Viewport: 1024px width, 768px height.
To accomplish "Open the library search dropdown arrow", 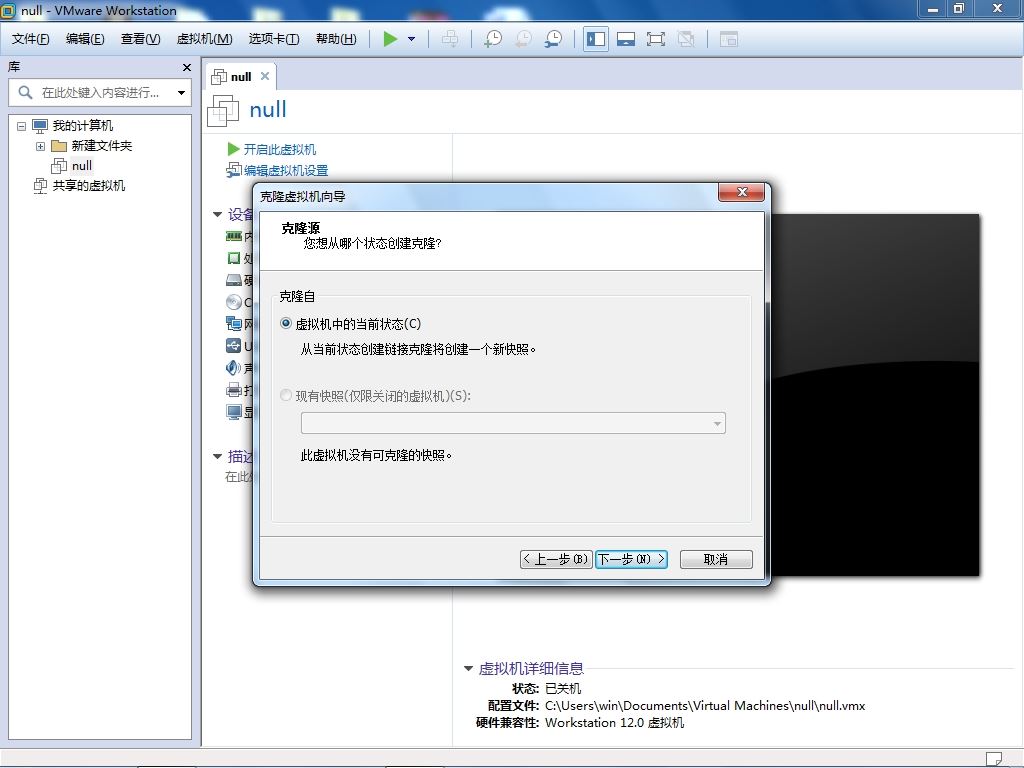I will tap(181, 93).
